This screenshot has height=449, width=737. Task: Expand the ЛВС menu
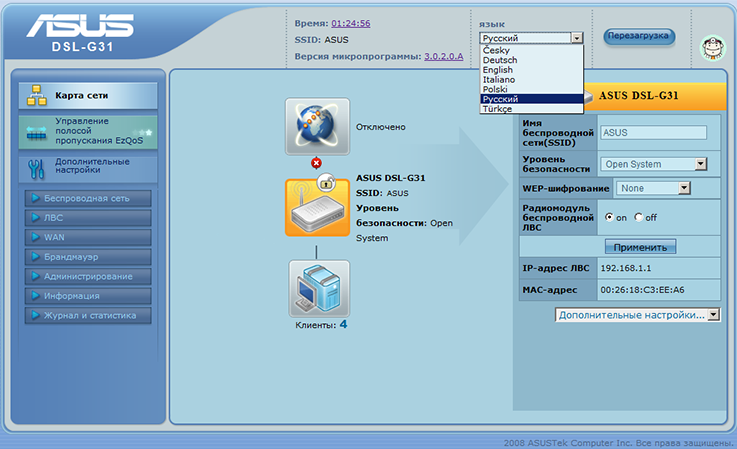[88, 218]
